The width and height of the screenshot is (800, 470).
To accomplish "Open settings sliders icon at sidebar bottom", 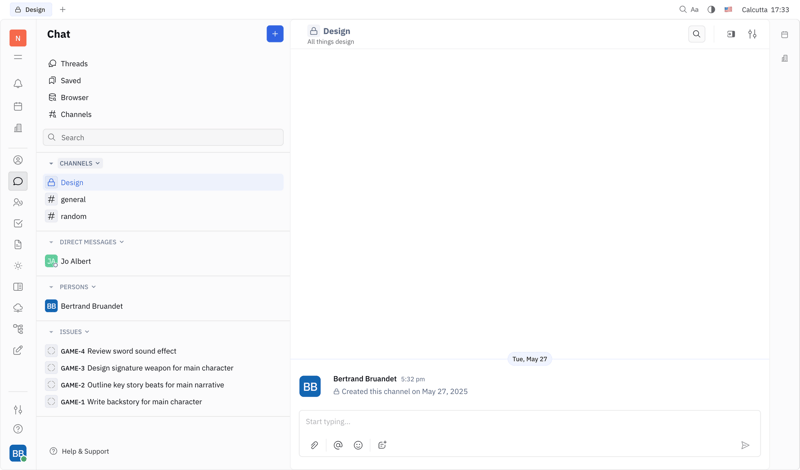I will pos(18,409).
